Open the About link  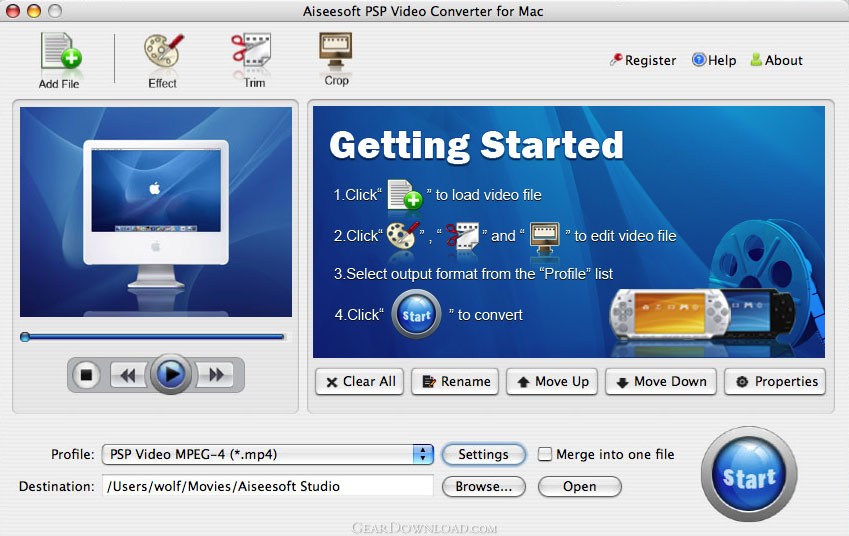click(x=776, y=60)
